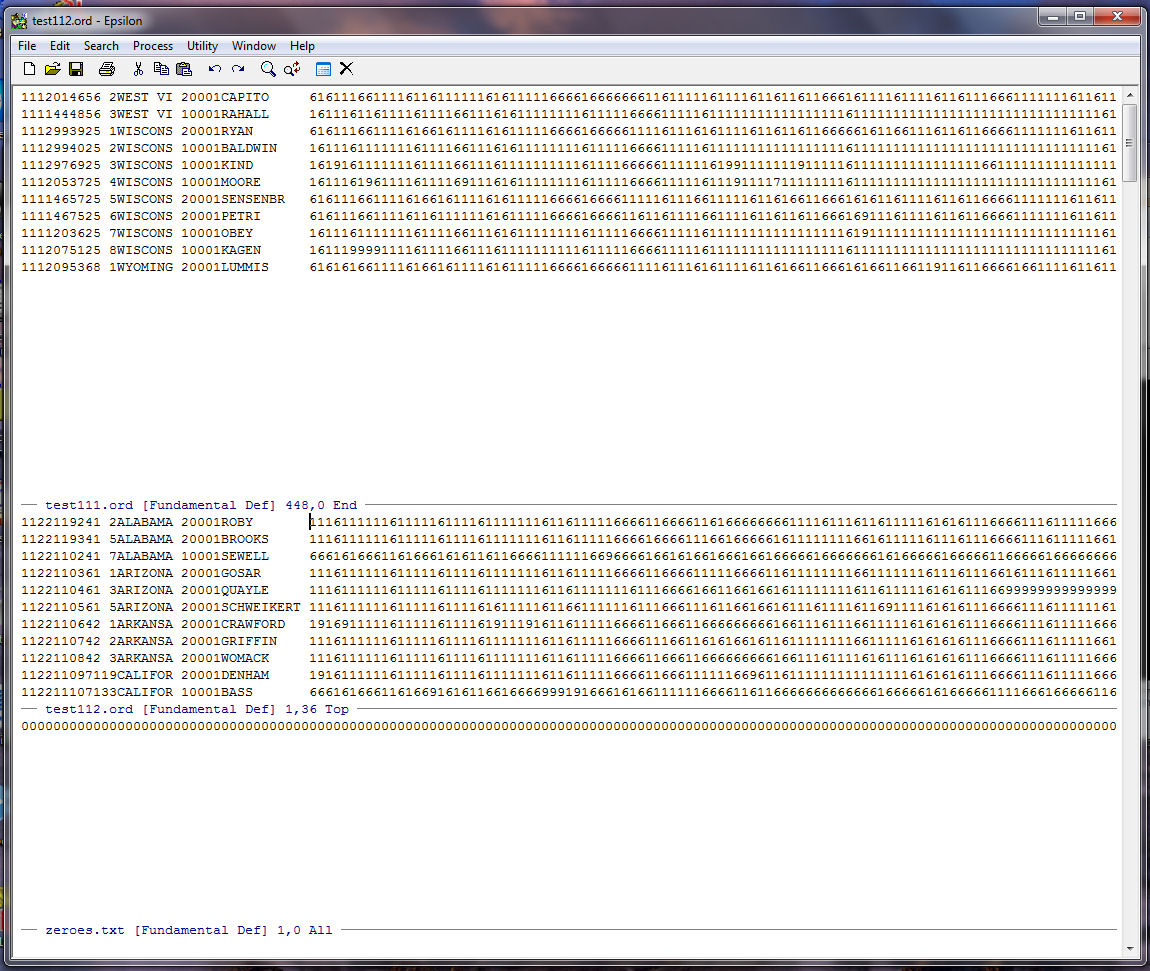Screen dimensions: 1150x971
Task: Open the Search menu
Action: pyautogui.click(x=101, y=46)
